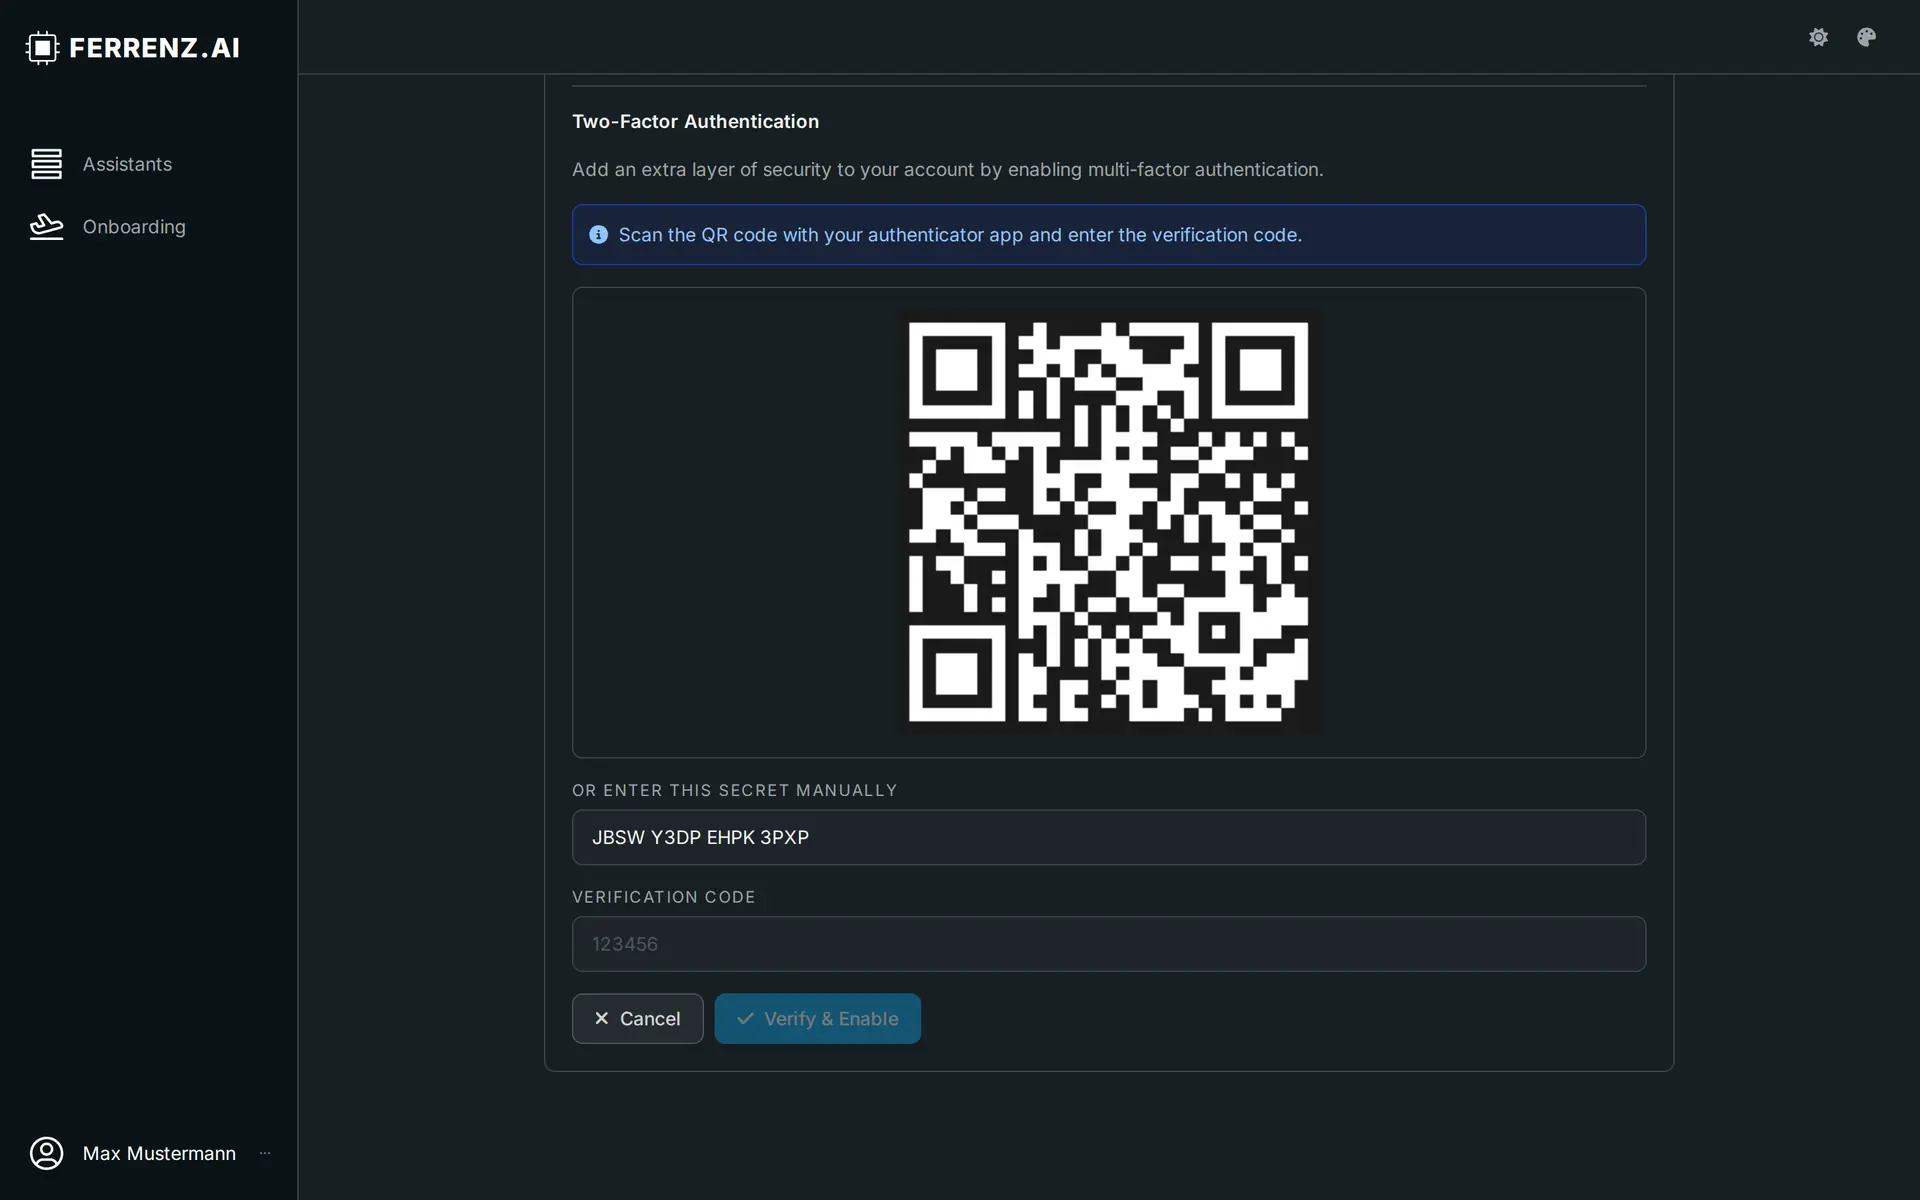Open the Assistants sidebar item

click(x=127, y=164)
